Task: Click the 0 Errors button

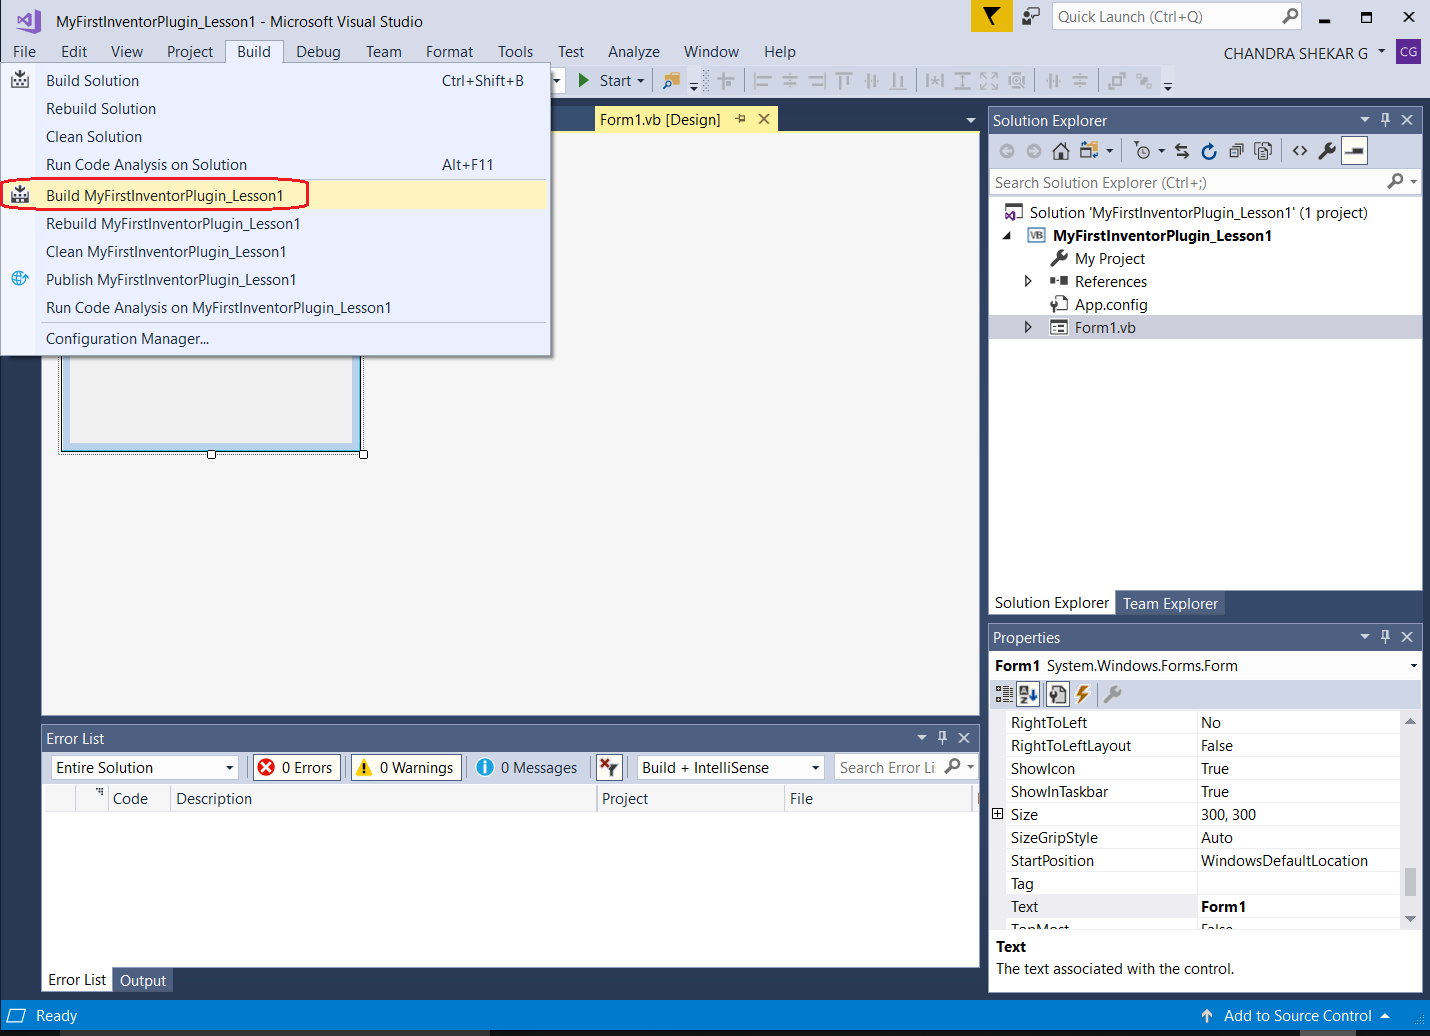Action: click(296, 767)
